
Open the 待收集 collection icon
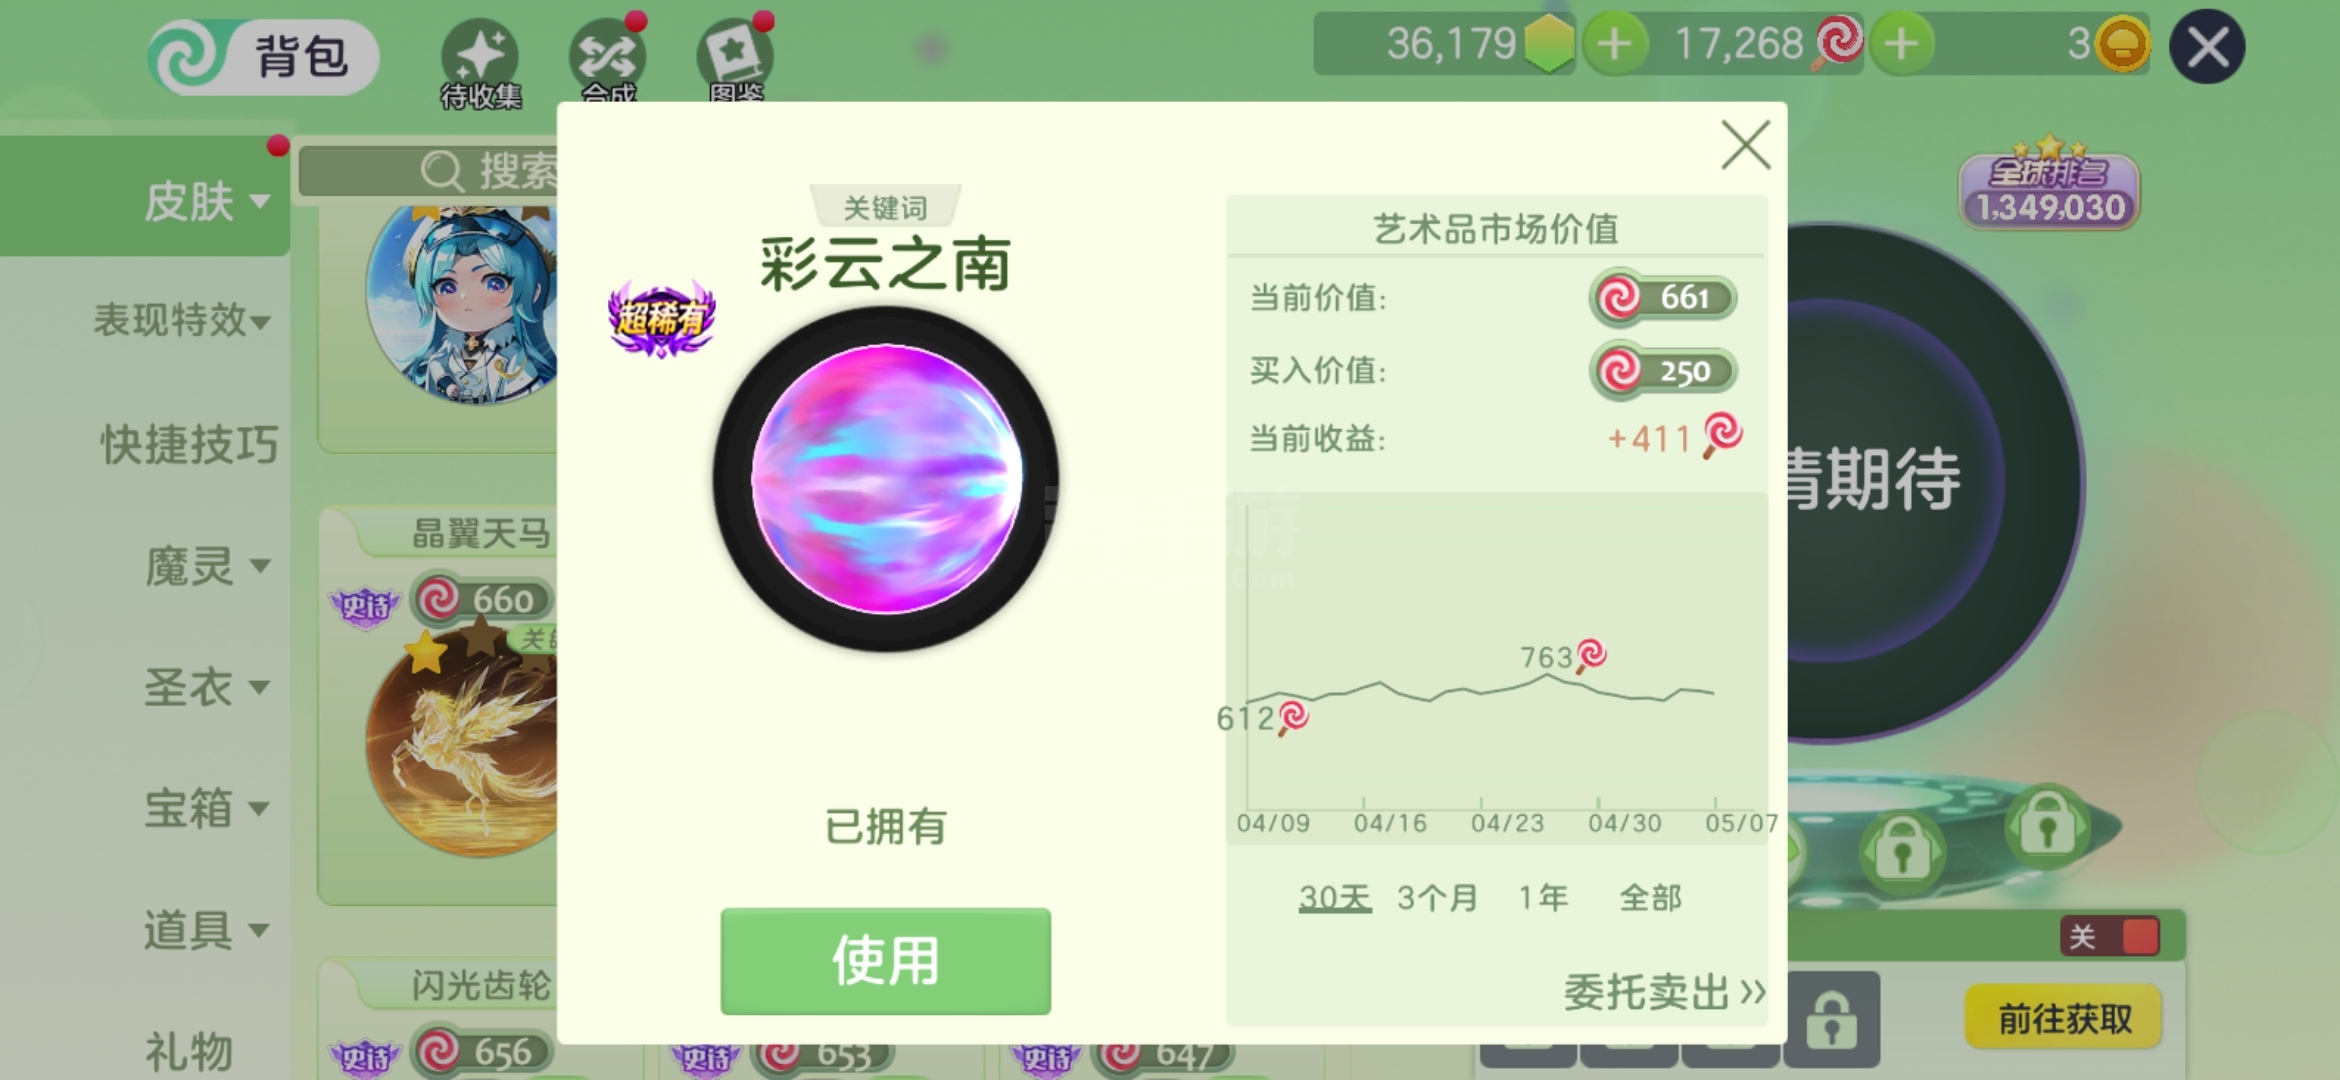coord(481,62)
